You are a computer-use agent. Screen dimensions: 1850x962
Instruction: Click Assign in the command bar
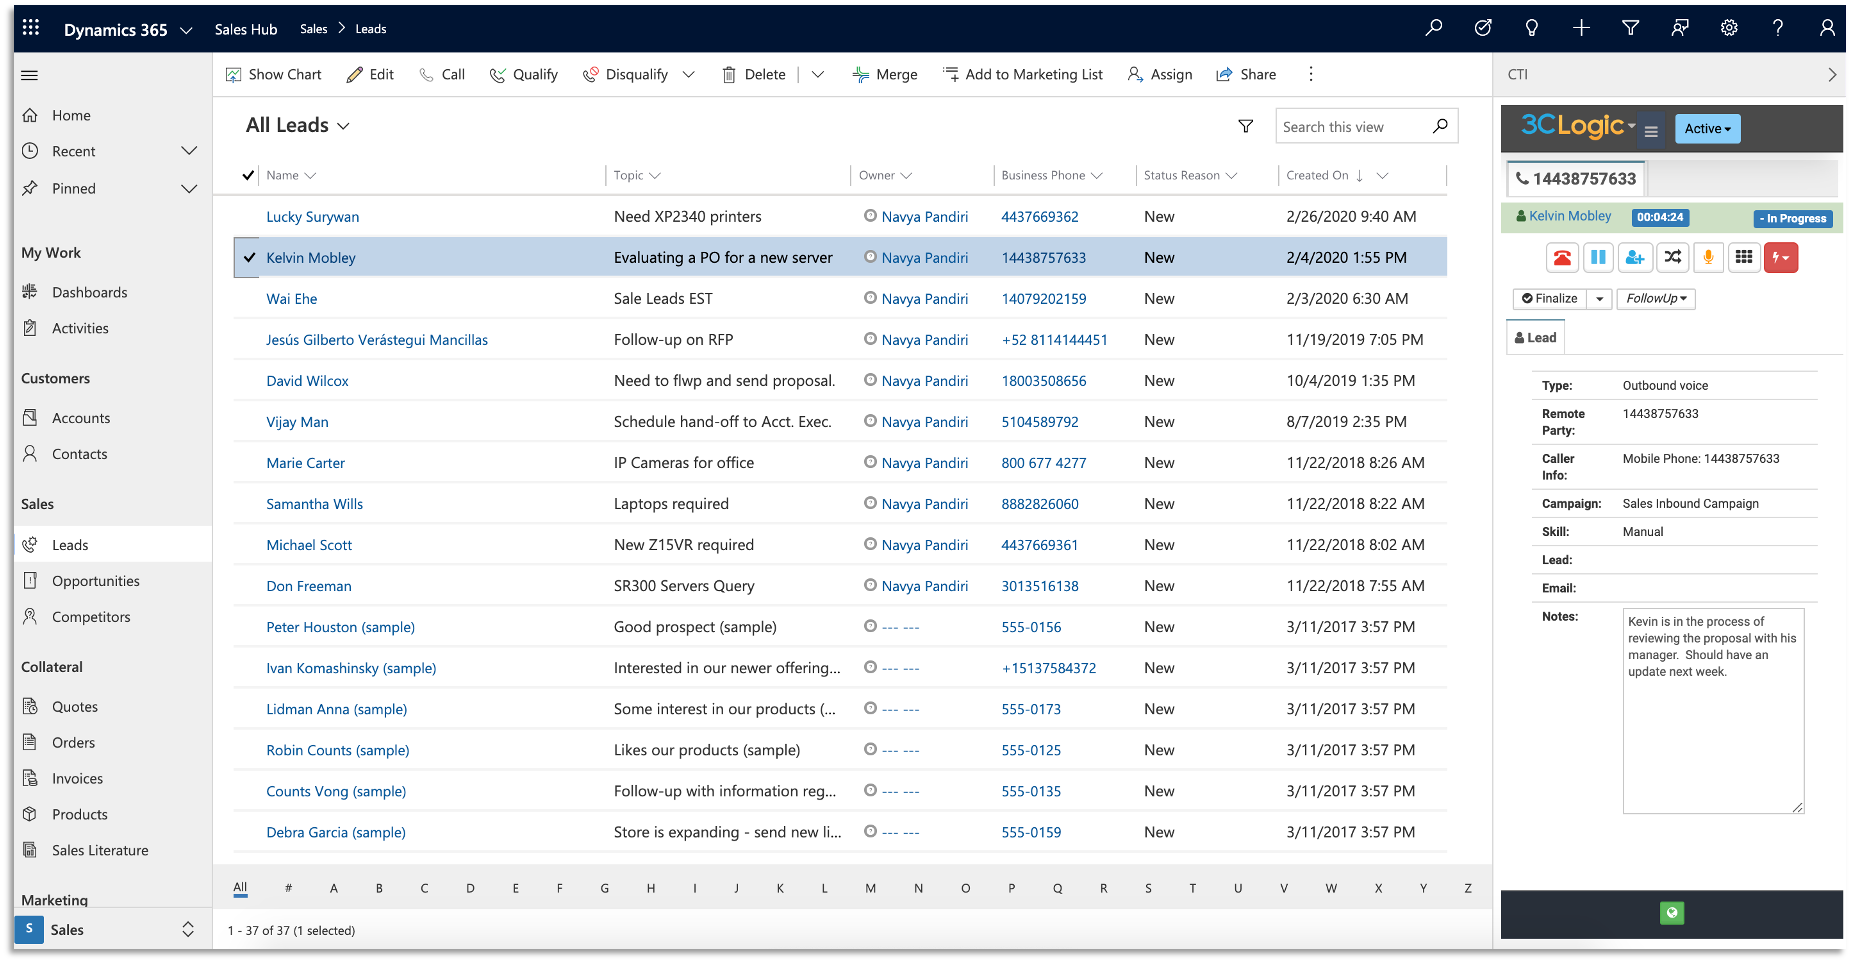(1160, 74)
